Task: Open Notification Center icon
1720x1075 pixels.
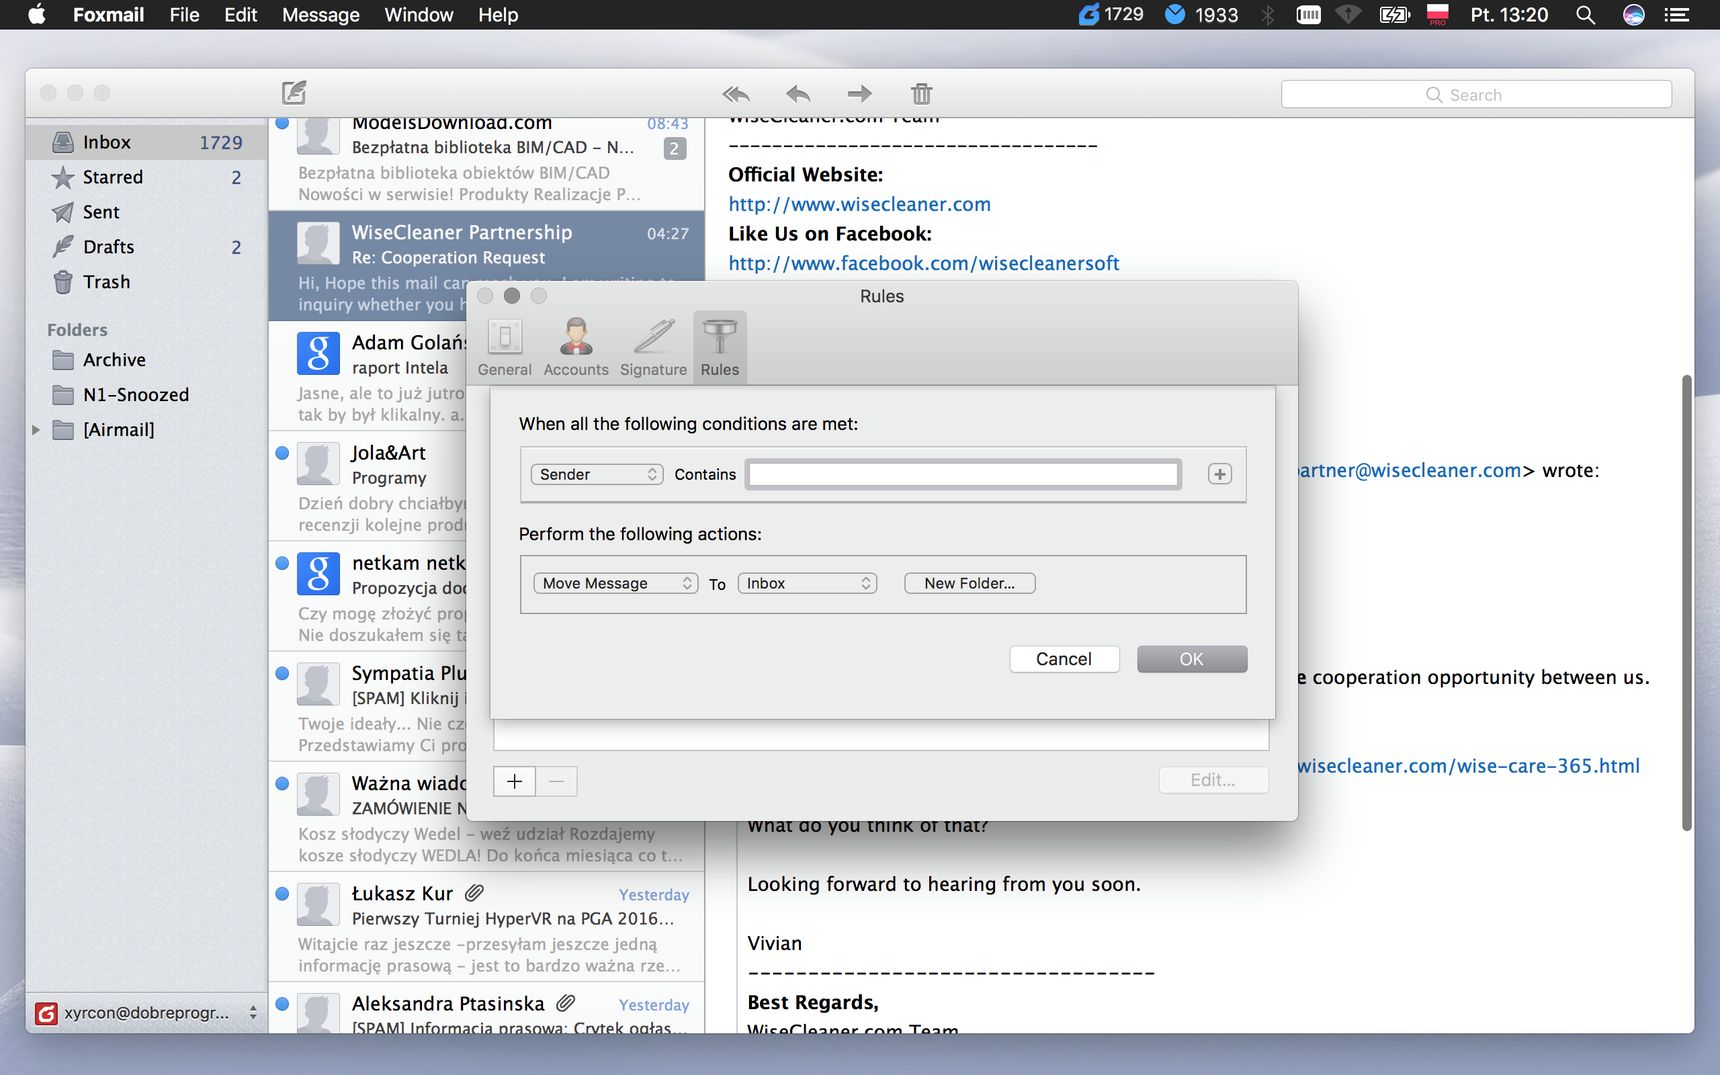Action: [1677, 15]
